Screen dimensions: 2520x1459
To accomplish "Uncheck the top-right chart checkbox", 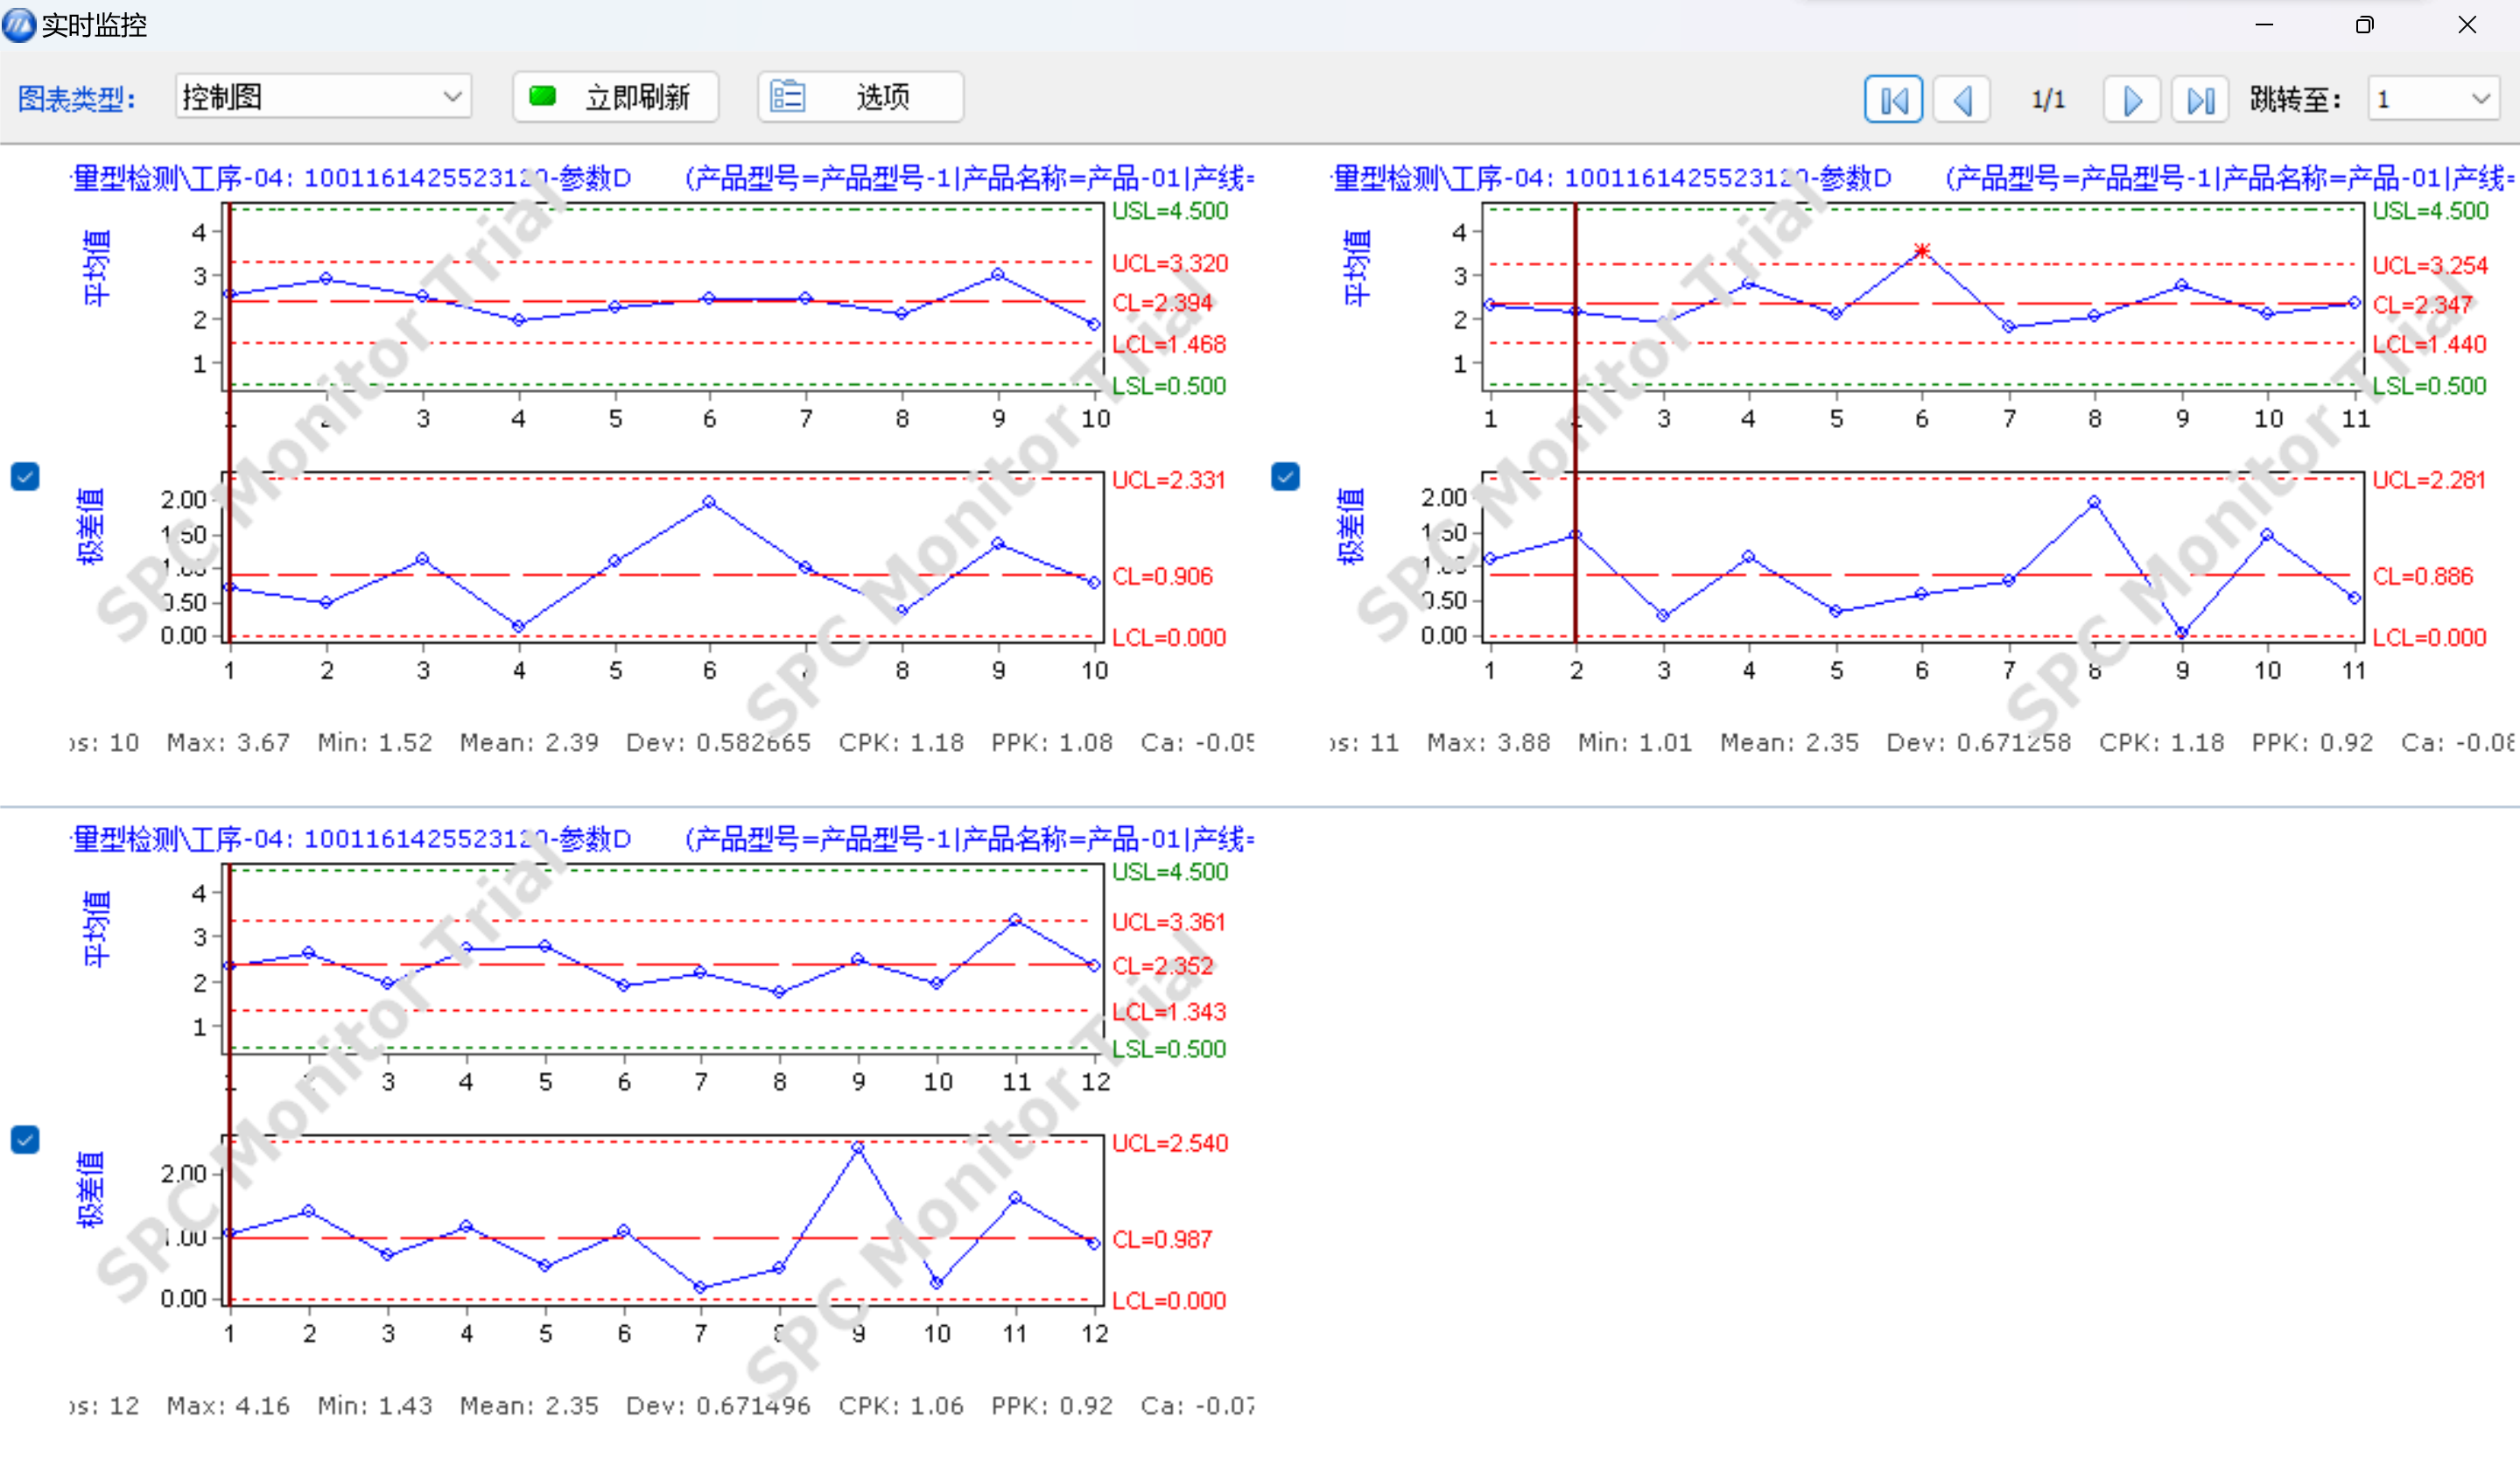I will [x=1285, y=476].
